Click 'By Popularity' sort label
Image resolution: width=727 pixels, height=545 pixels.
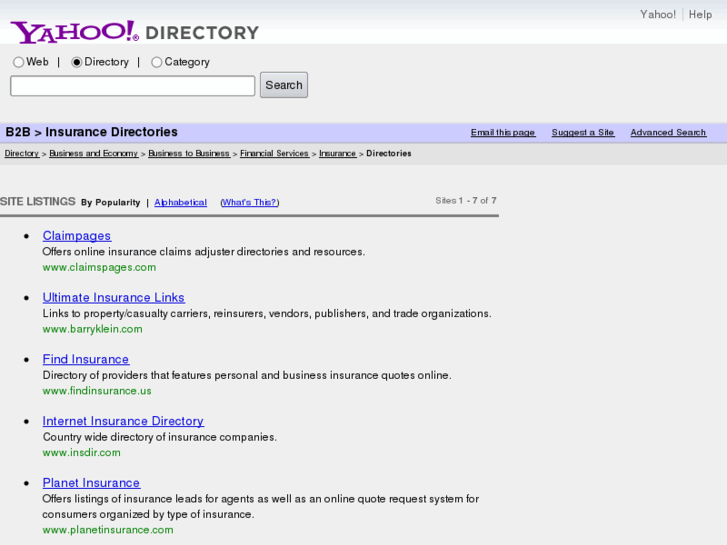(110, 202)
